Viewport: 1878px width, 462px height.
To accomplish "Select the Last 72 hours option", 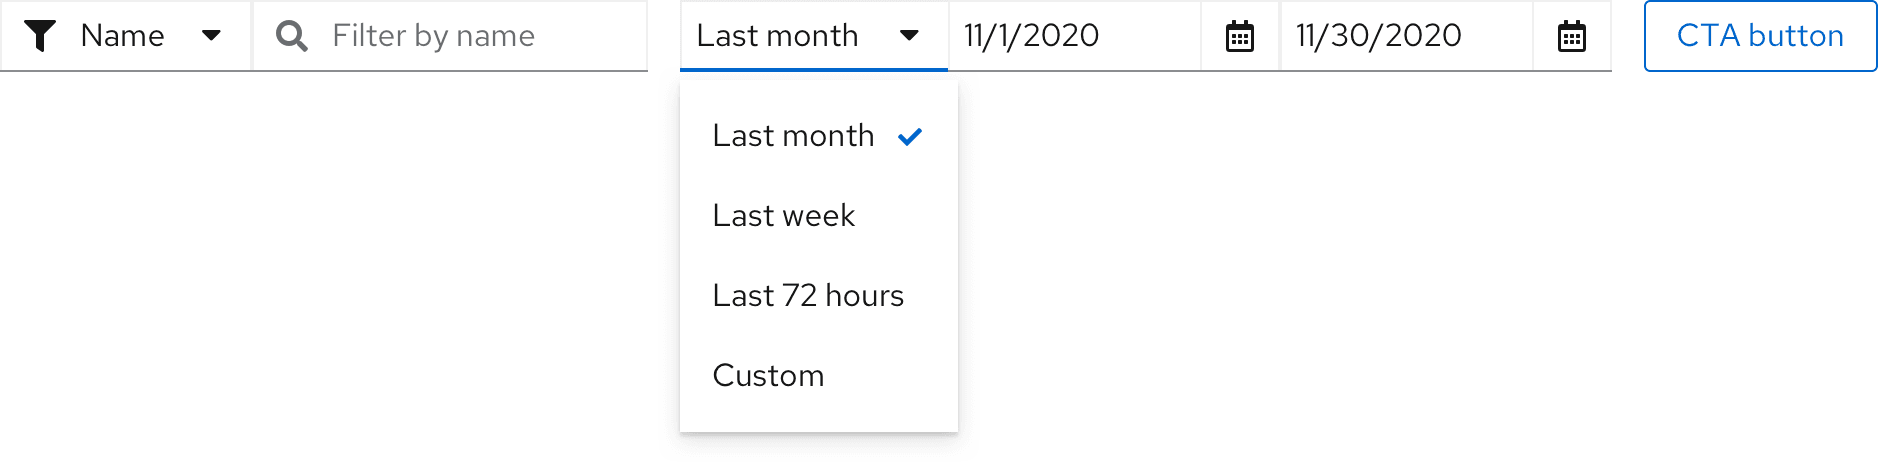I will point(808,296).
